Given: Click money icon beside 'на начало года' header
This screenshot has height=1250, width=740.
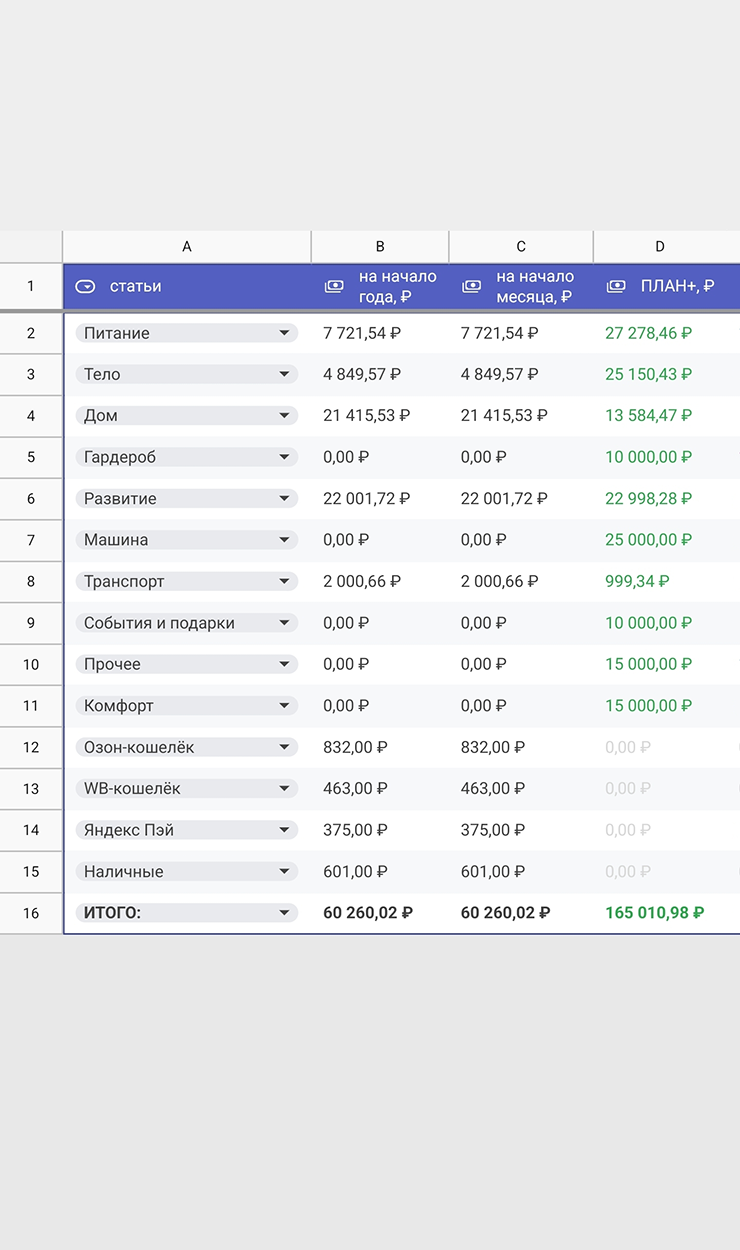Looking at the screenshot, I should coord(334,287).
